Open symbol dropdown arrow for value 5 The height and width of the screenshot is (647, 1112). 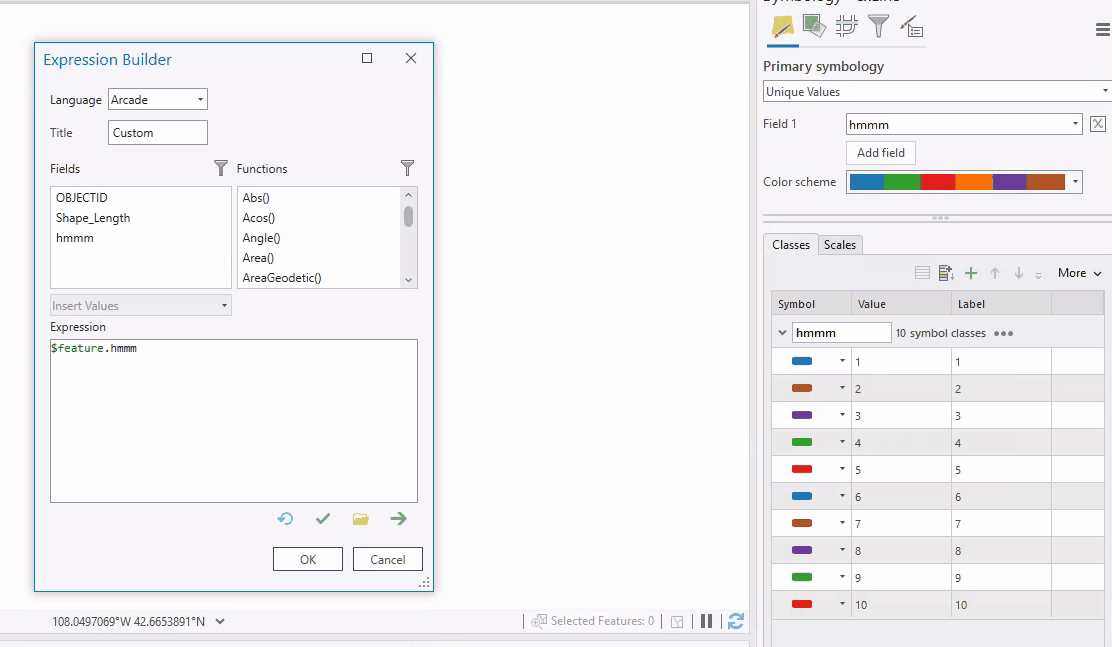click(x=843, y=469)
